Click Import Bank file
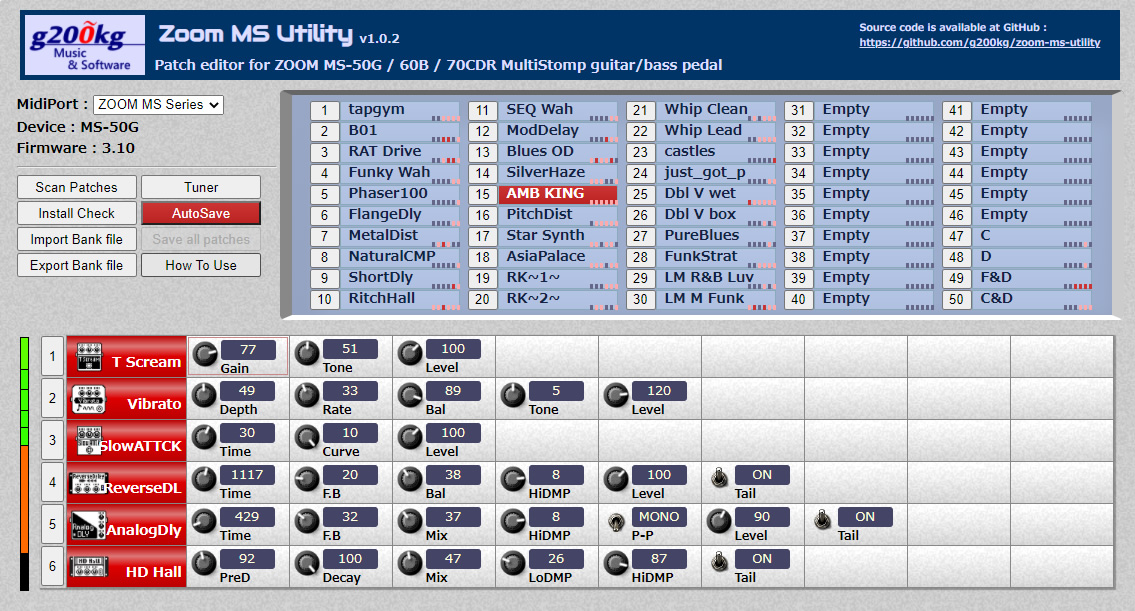1135x611 pixels. coord(77,240)
